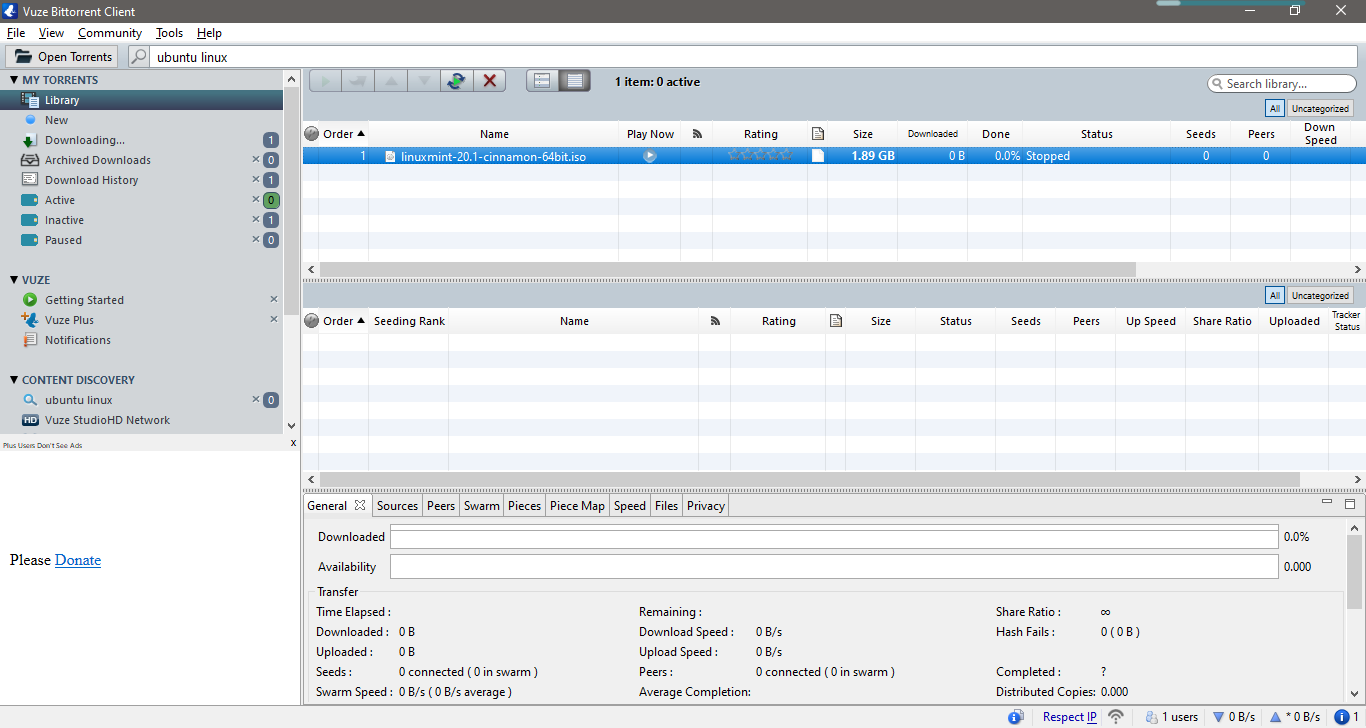Click the All filter above seeding table
This screenshot has height=728, width=1366.
(1274, 295)
